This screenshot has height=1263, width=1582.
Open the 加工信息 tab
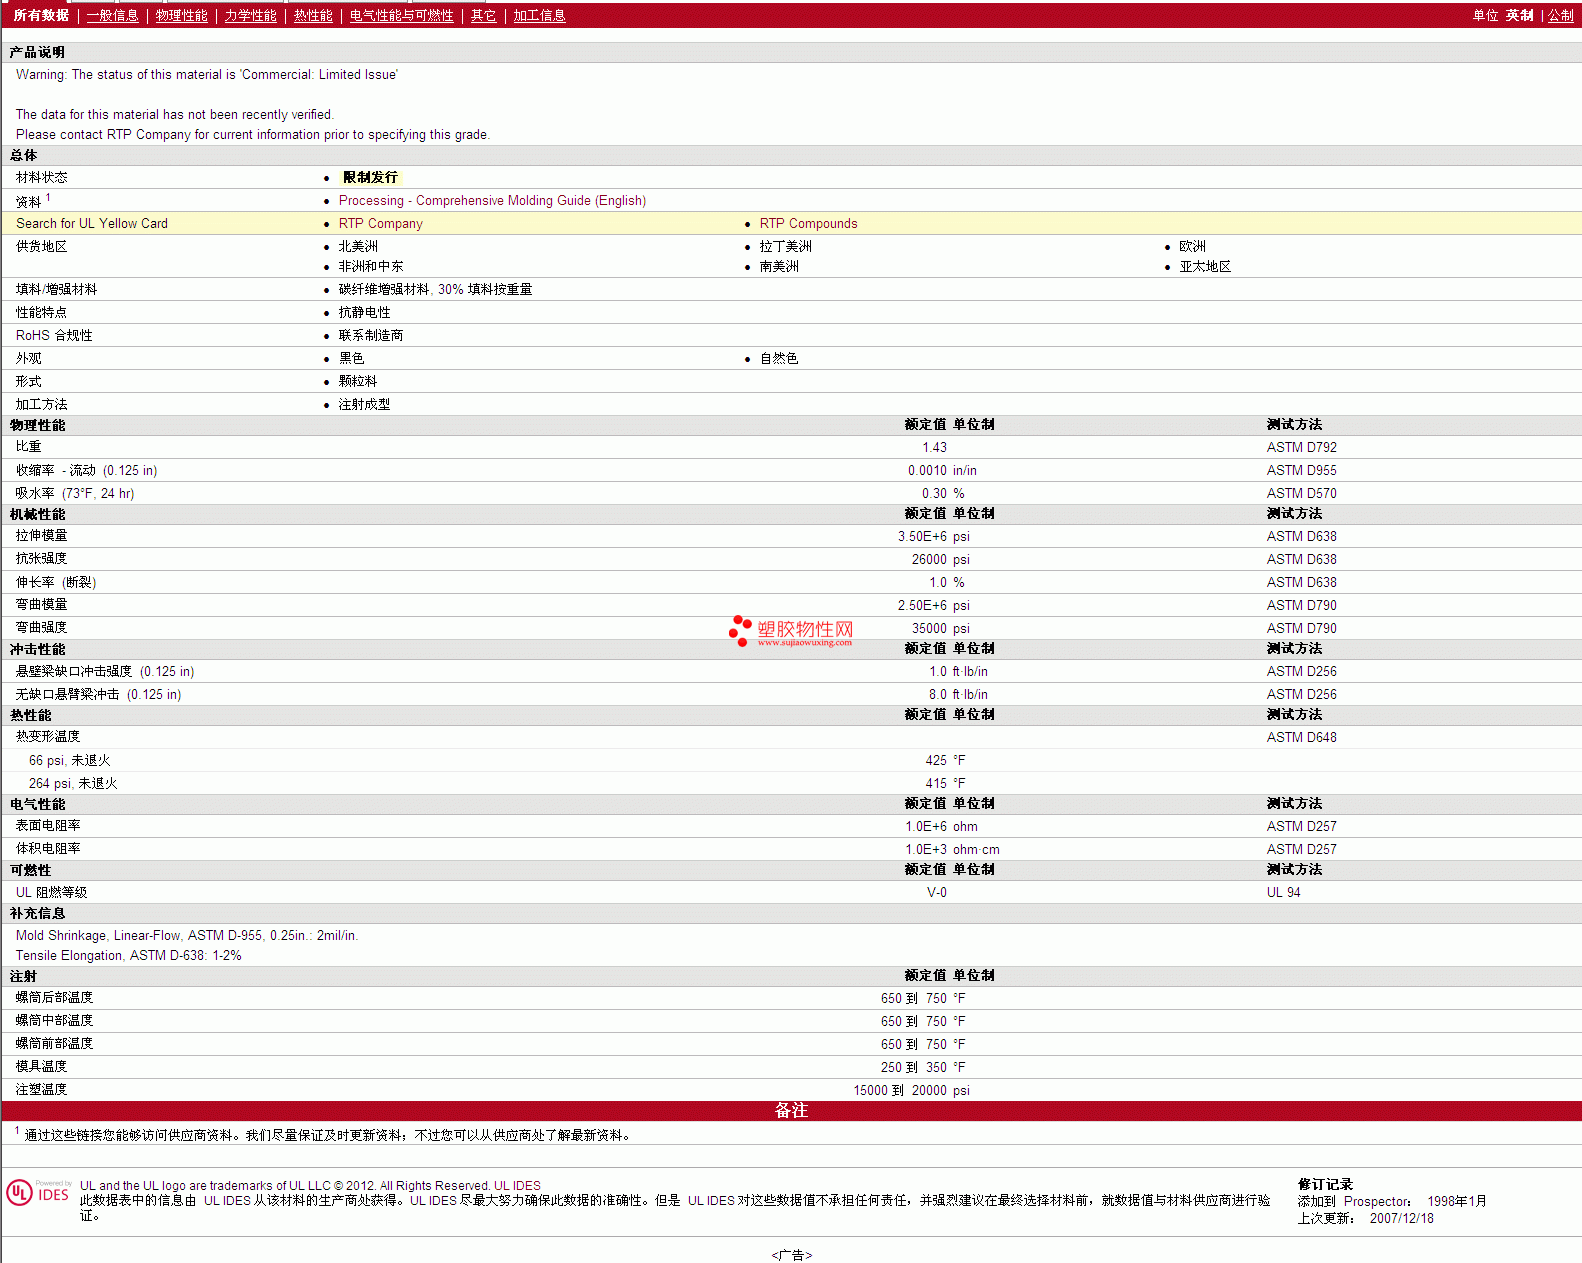tap(539, 16)
